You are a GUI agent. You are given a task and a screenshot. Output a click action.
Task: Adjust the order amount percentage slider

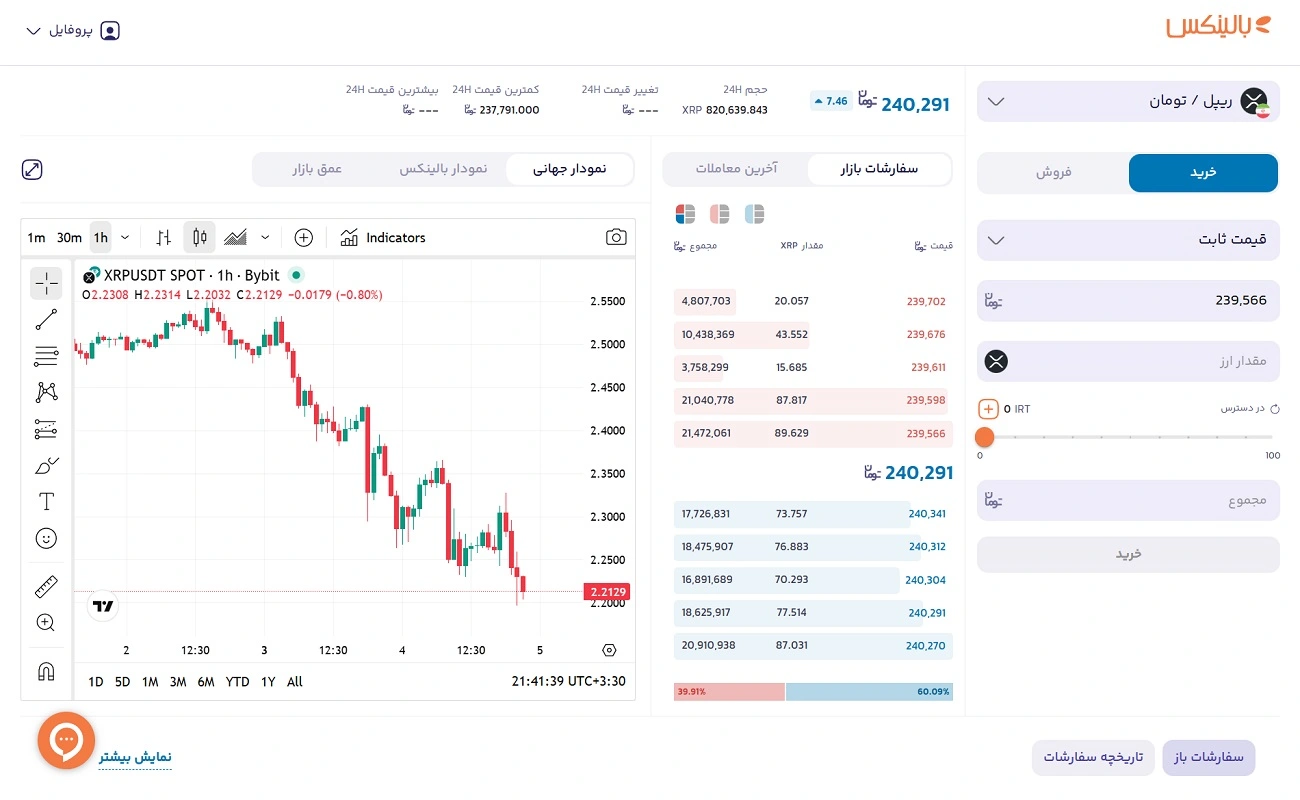pos(984,437)
